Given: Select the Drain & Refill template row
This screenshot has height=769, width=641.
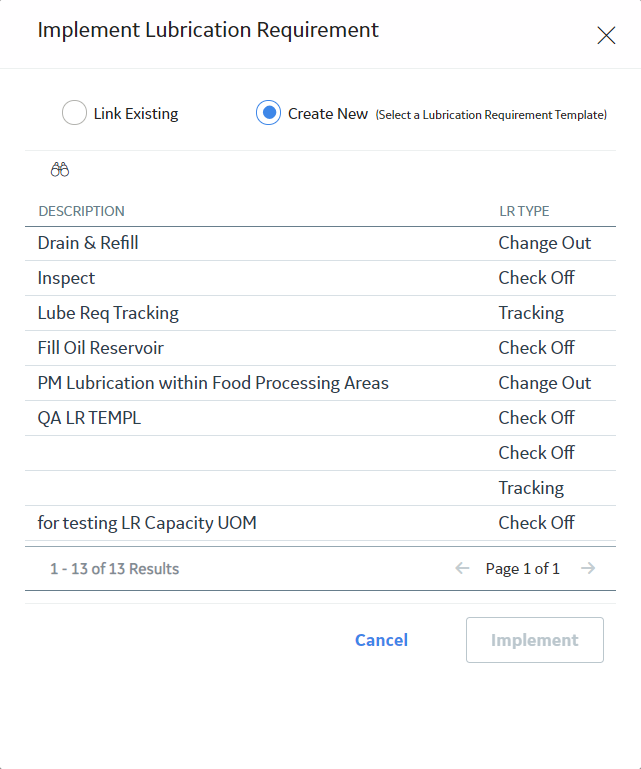Looking at the screenshot, I should pyautogui.click(x=320, y=243).
